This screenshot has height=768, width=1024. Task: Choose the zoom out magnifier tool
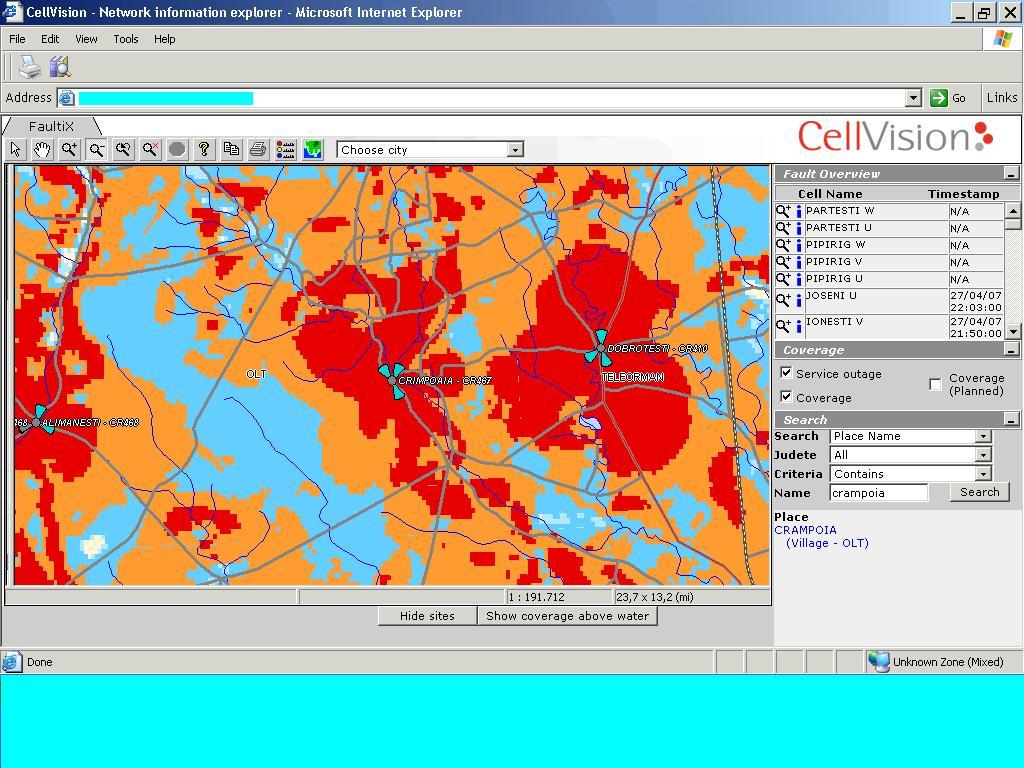pyautogui.click(x=97, y=150)
